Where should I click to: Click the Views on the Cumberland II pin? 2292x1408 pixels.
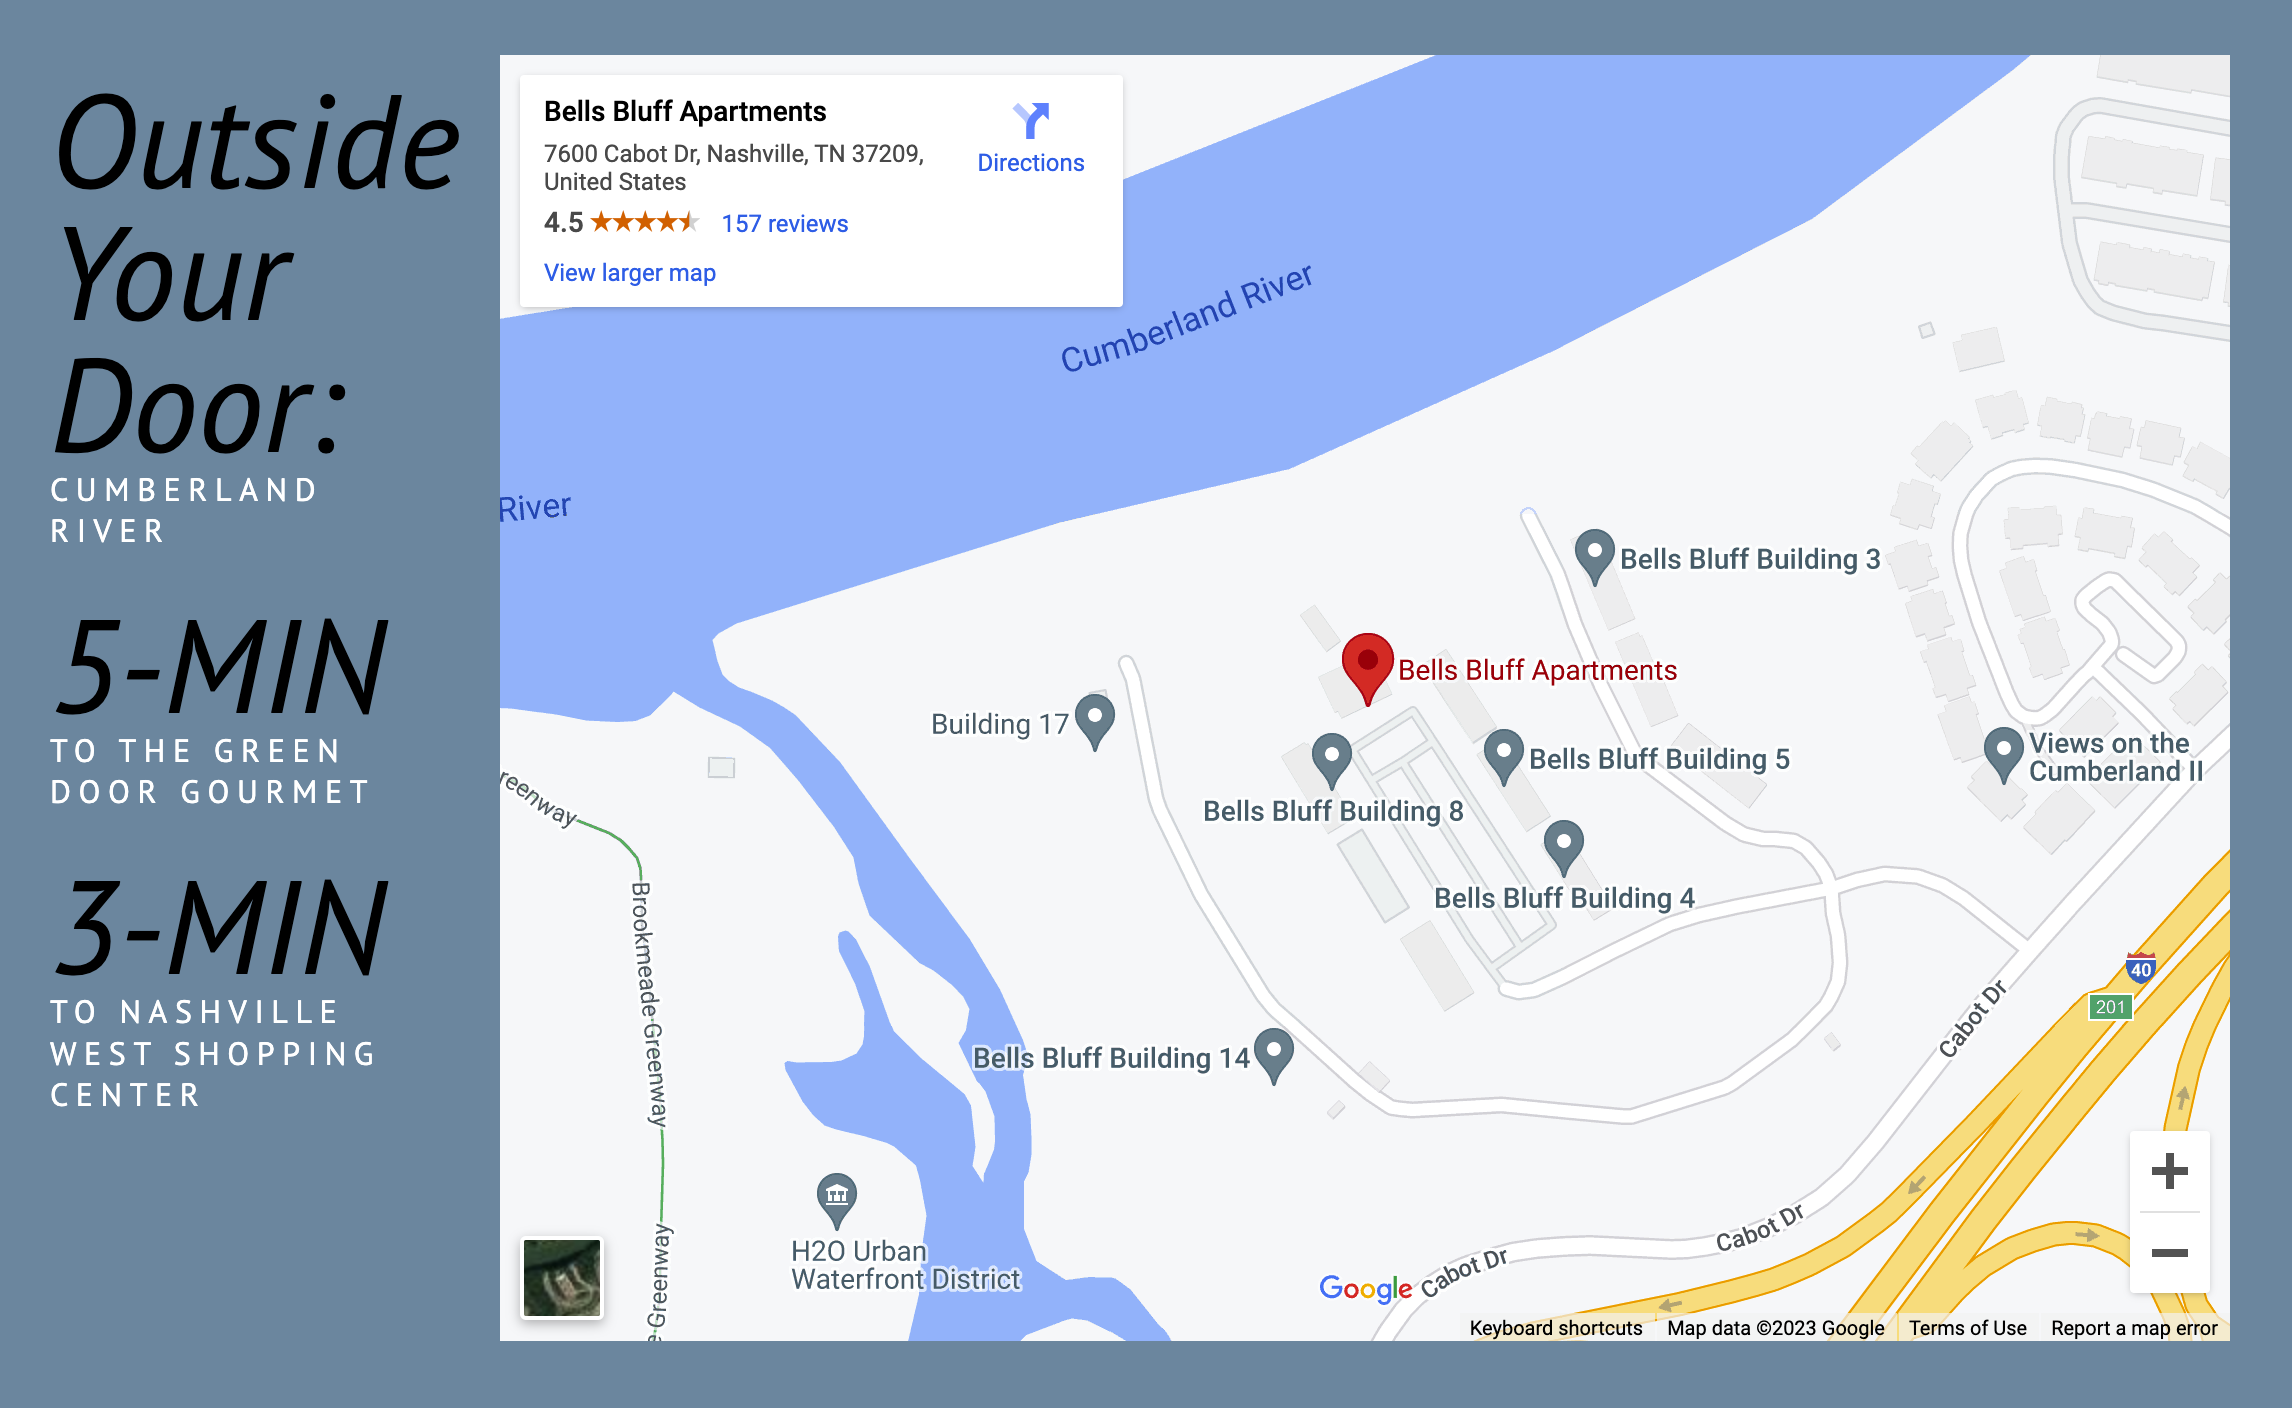(2003, 755)
